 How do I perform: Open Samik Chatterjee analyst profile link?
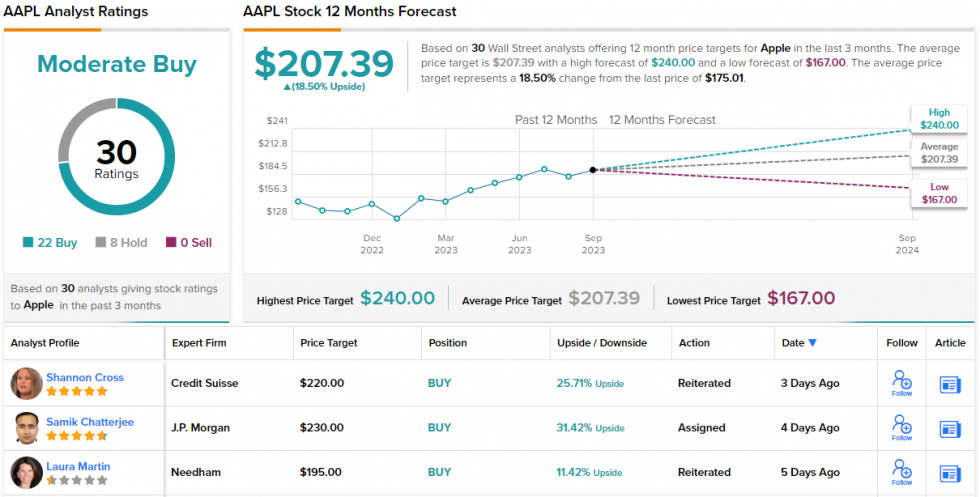pos(90,422)
